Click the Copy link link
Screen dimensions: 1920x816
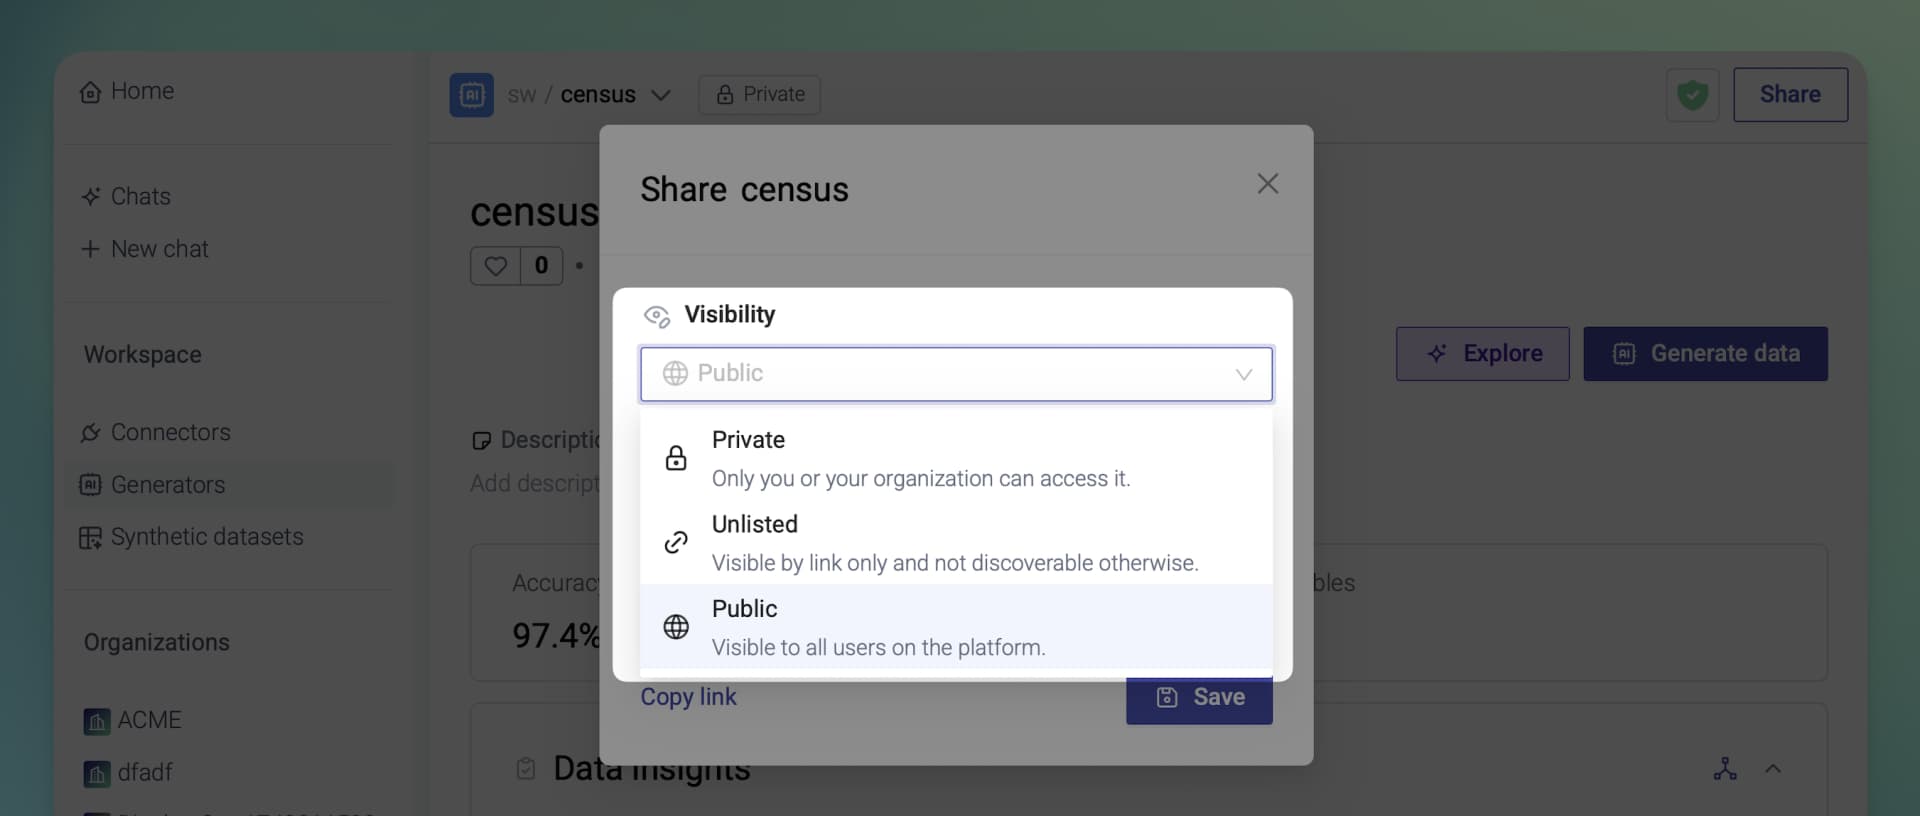point(688,697)
